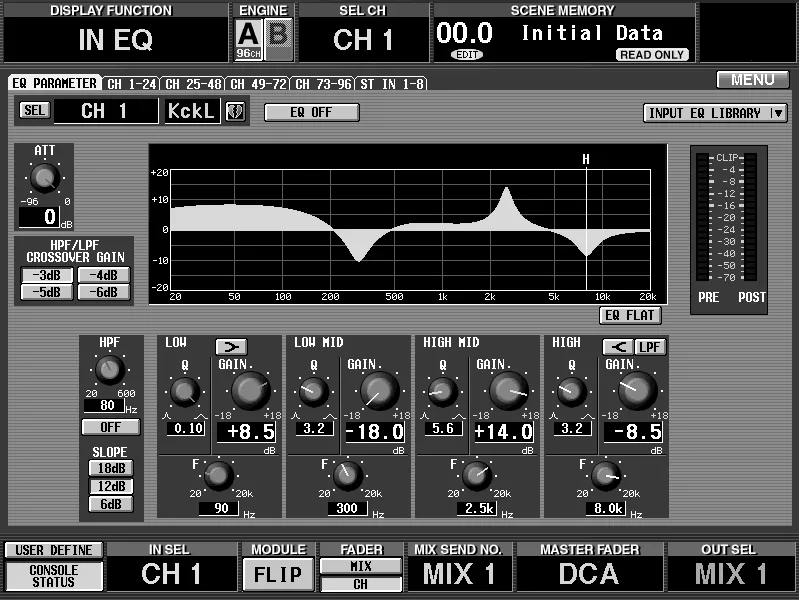This screenshot has height=600, width=799.
Task: Click the LOW MID Q knob
Action: coord(314,392)
